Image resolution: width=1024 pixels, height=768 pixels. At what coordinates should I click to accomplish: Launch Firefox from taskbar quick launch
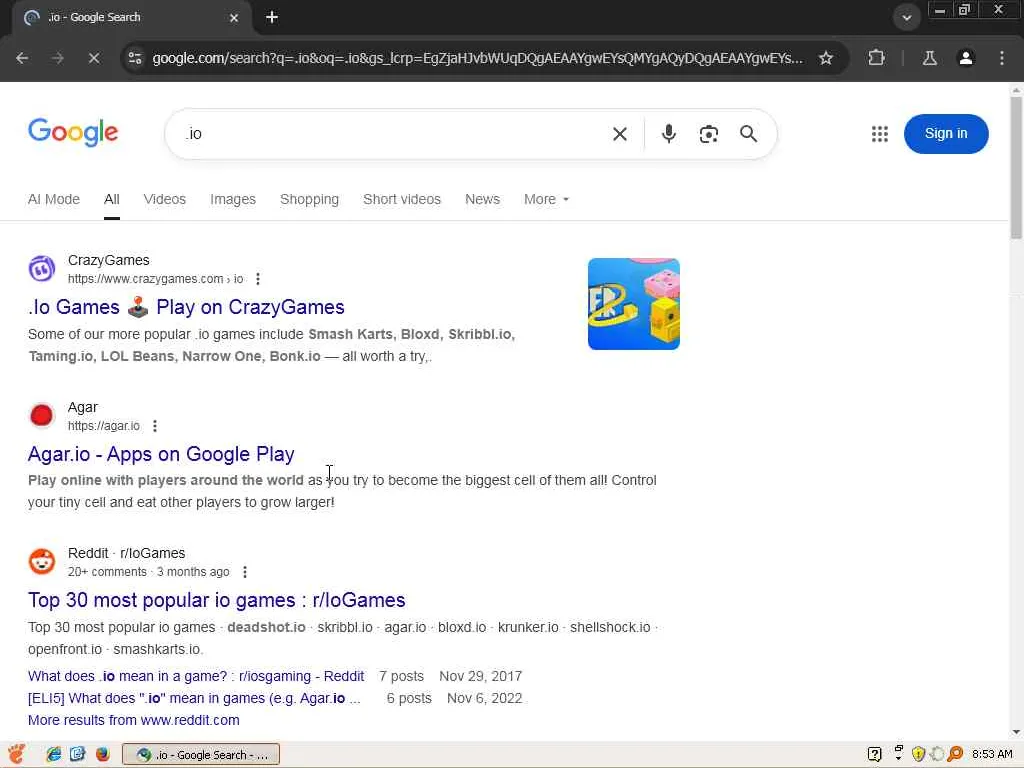click(x=103, y=754)
